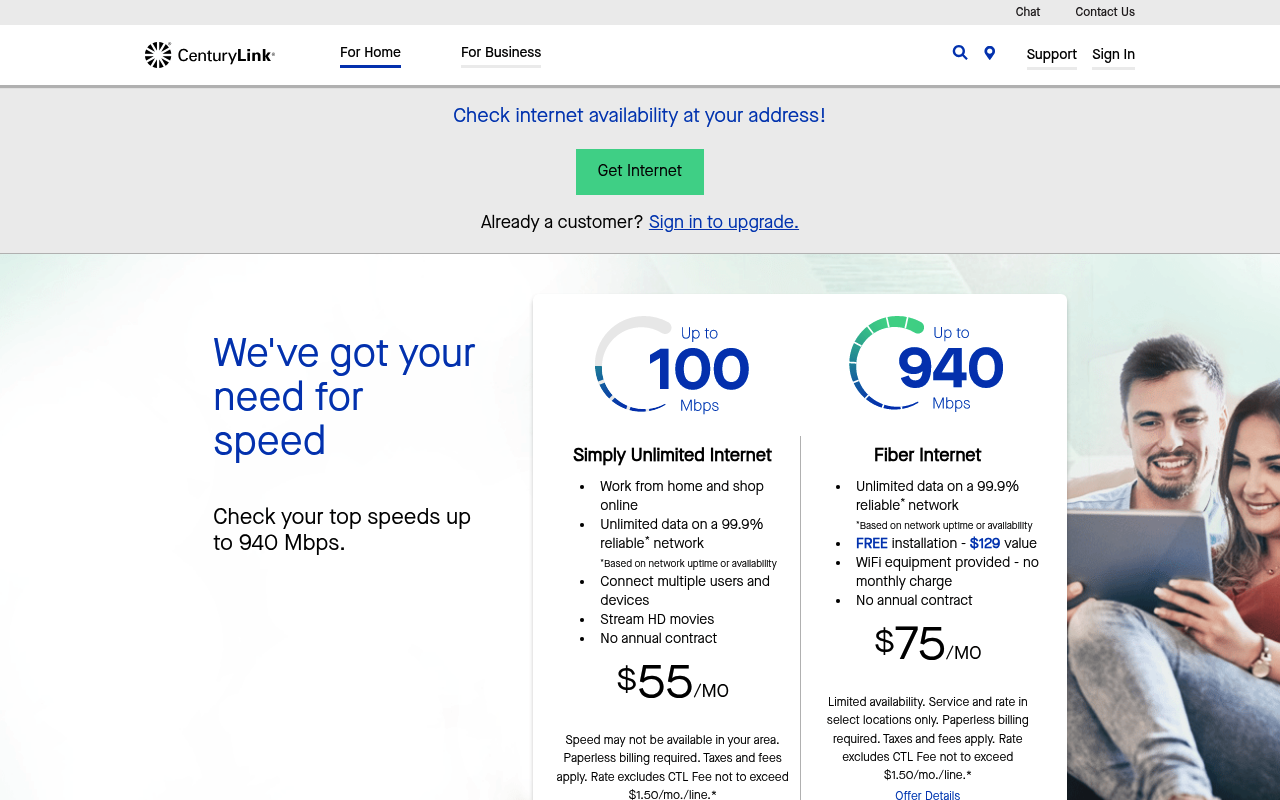Click the $75/MO price
This screenshot has height=800, width=1280.
tap(927, 645)
